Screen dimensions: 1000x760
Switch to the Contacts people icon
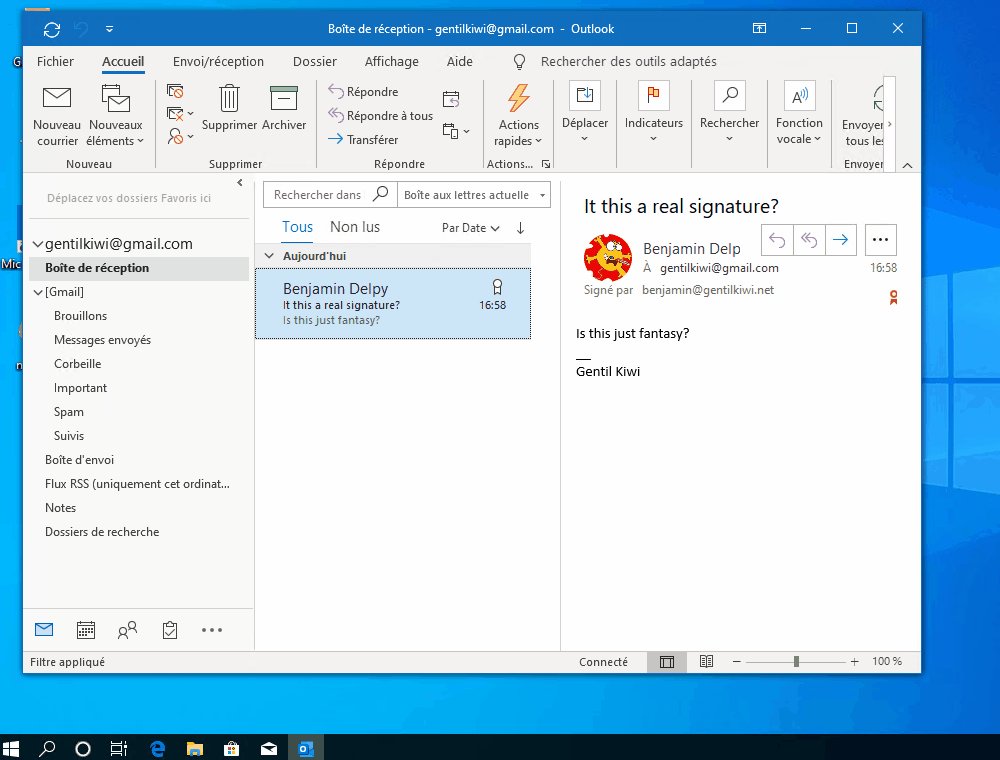pos(127,630)
